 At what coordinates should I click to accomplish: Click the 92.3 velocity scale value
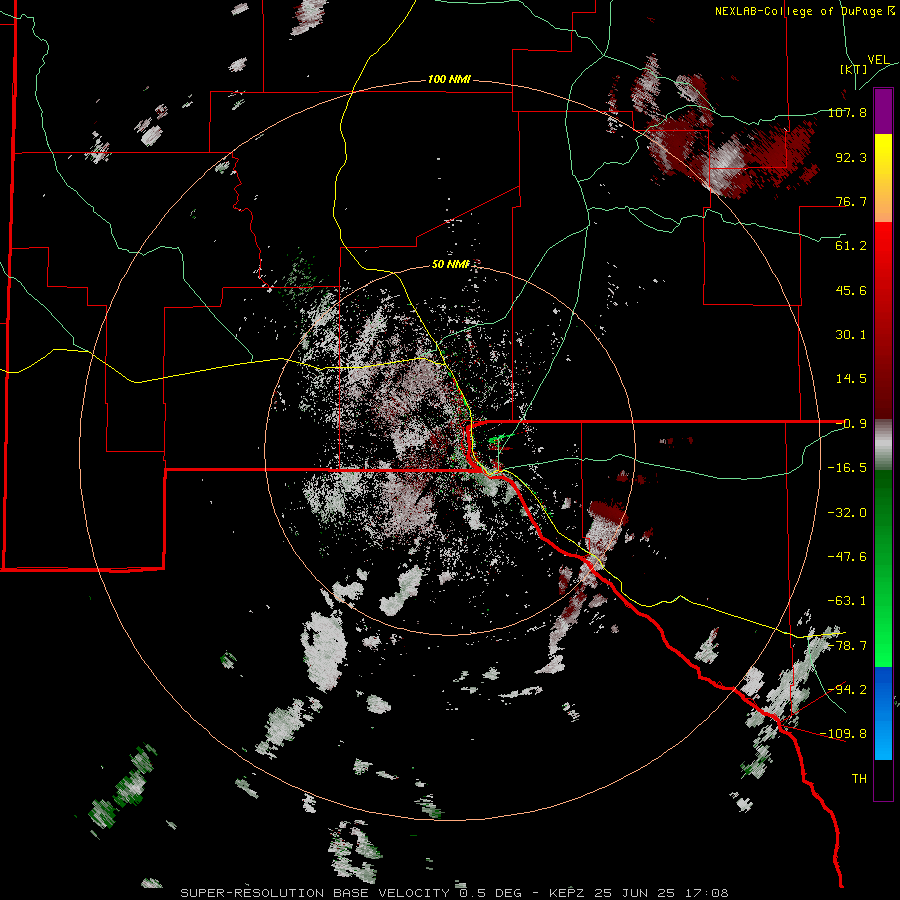click(851, 157)
